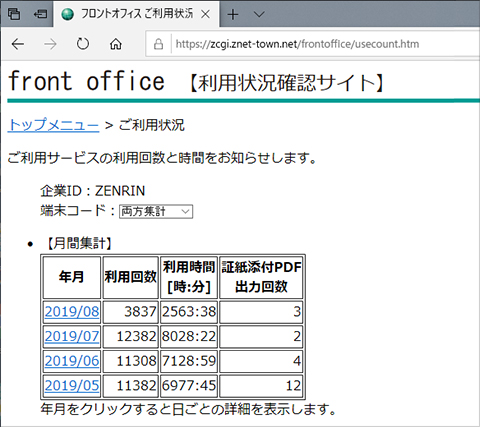Open the 2019/08 monthly details link
Screen dimensions: 480x427
[72, 312]
